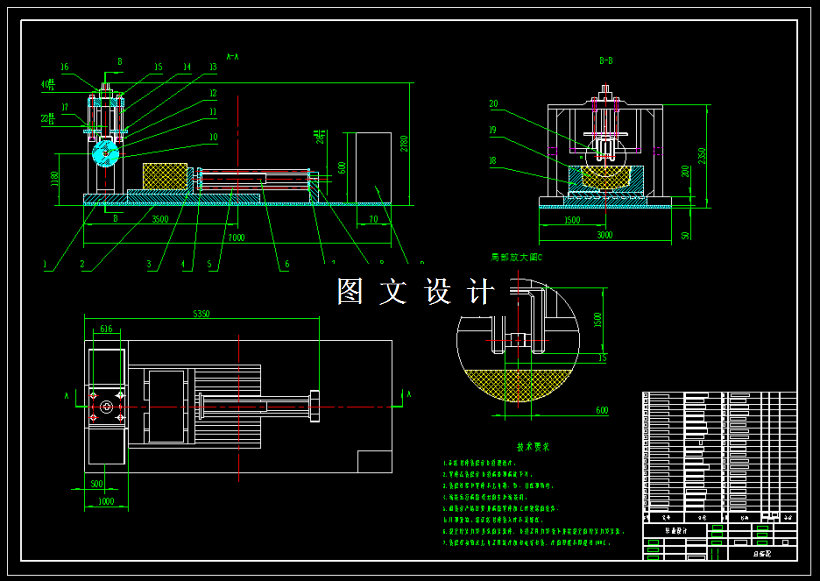Click the yellow hatched area in detail C
The height and width of the screenshot is (581, 820).
pos(518,384)
